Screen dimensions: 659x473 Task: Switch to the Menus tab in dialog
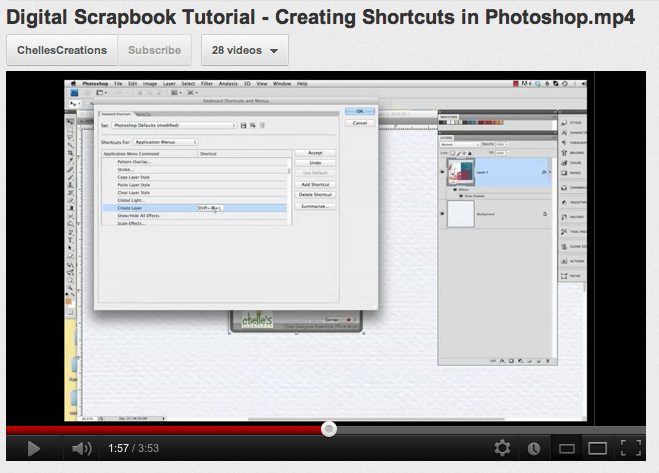point(142,114)
